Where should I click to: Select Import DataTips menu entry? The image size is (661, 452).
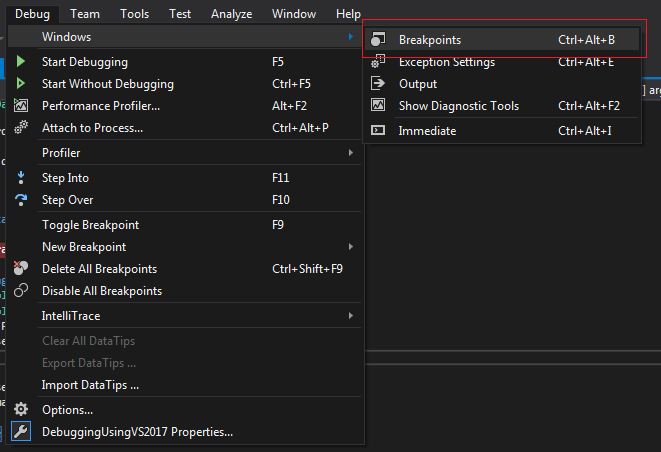90,385
